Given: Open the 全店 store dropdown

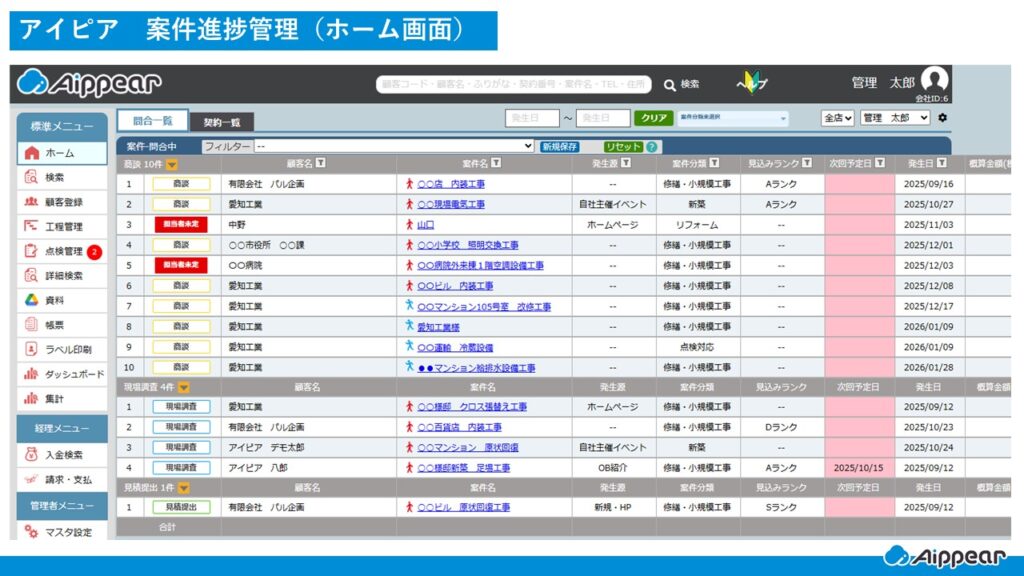Looking at the screenshot, I should pyautogui.click(x=837, y=118).
